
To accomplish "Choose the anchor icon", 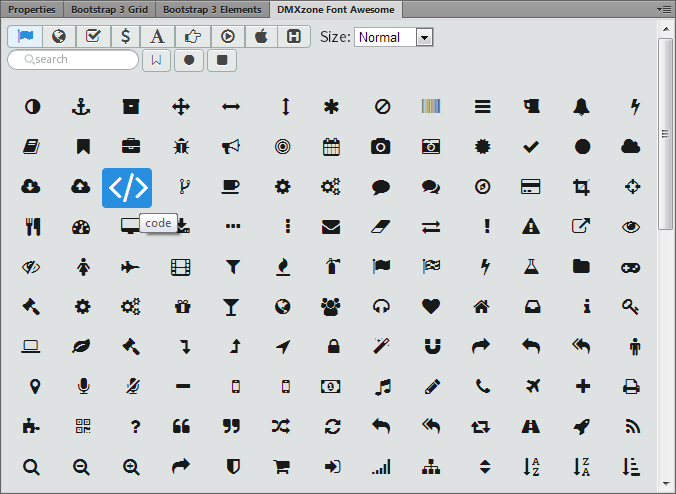I will coord(81,106).
